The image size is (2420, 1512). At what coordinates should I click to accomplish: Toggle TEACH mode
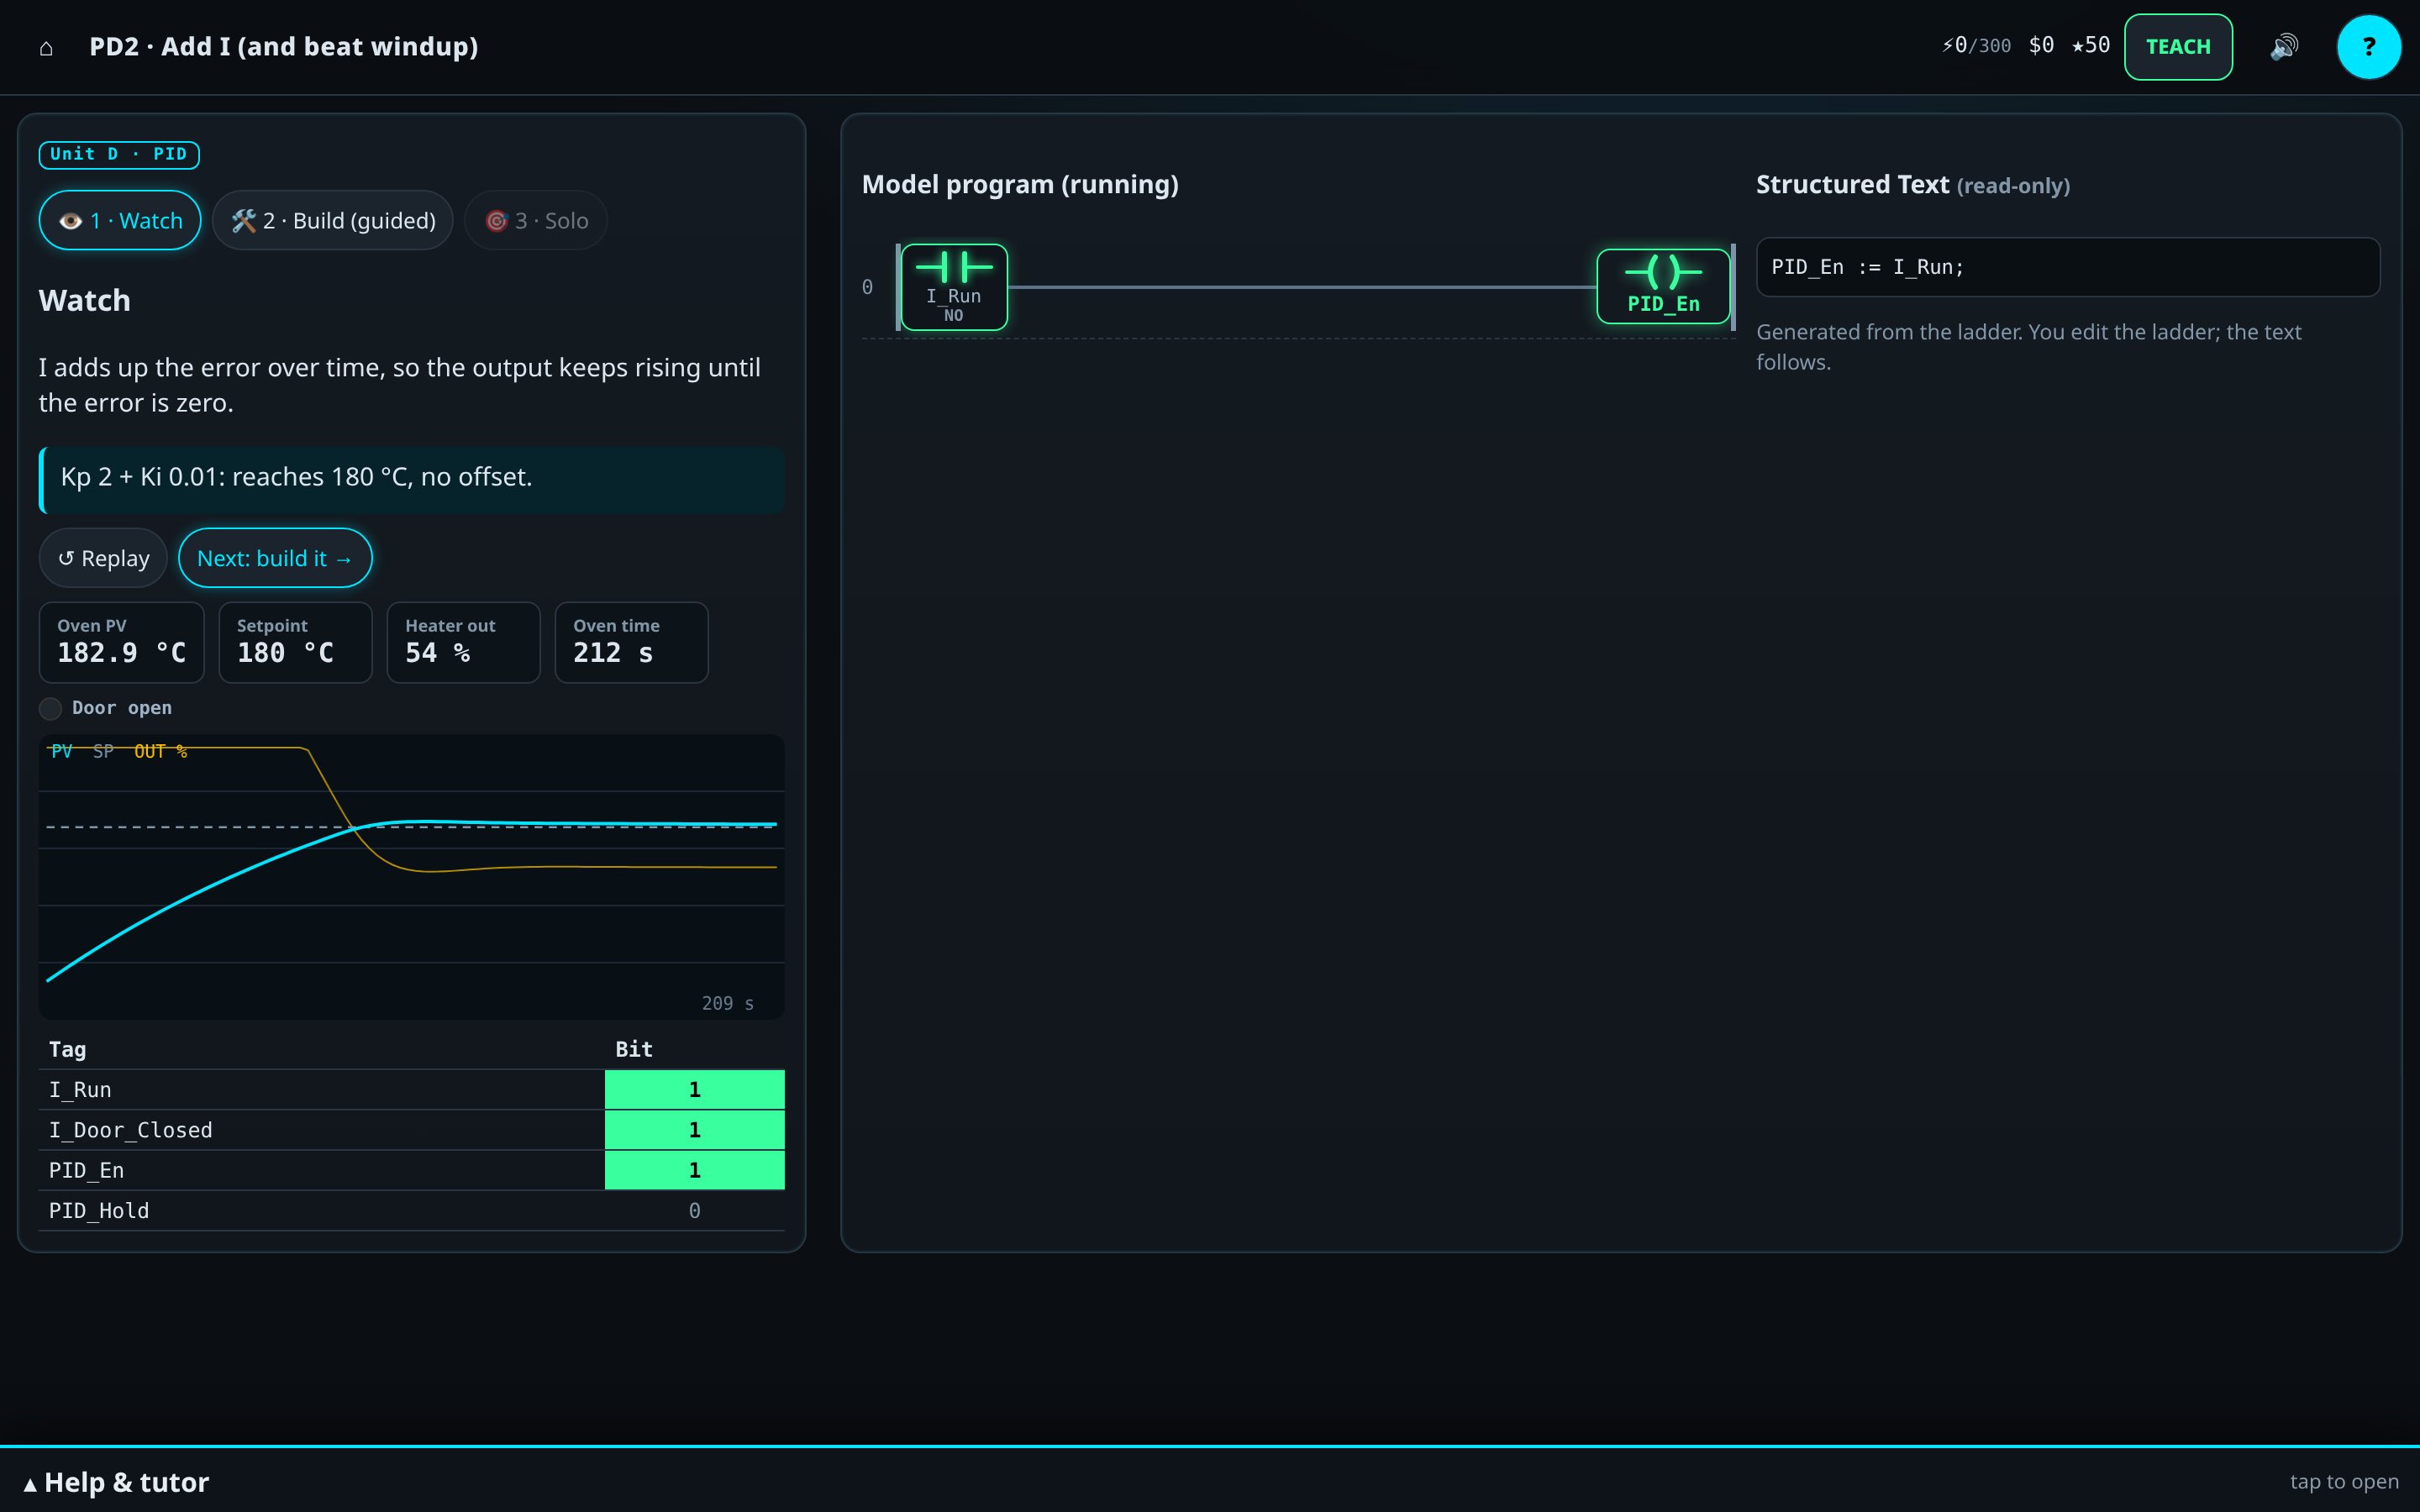coord(2178,47)
